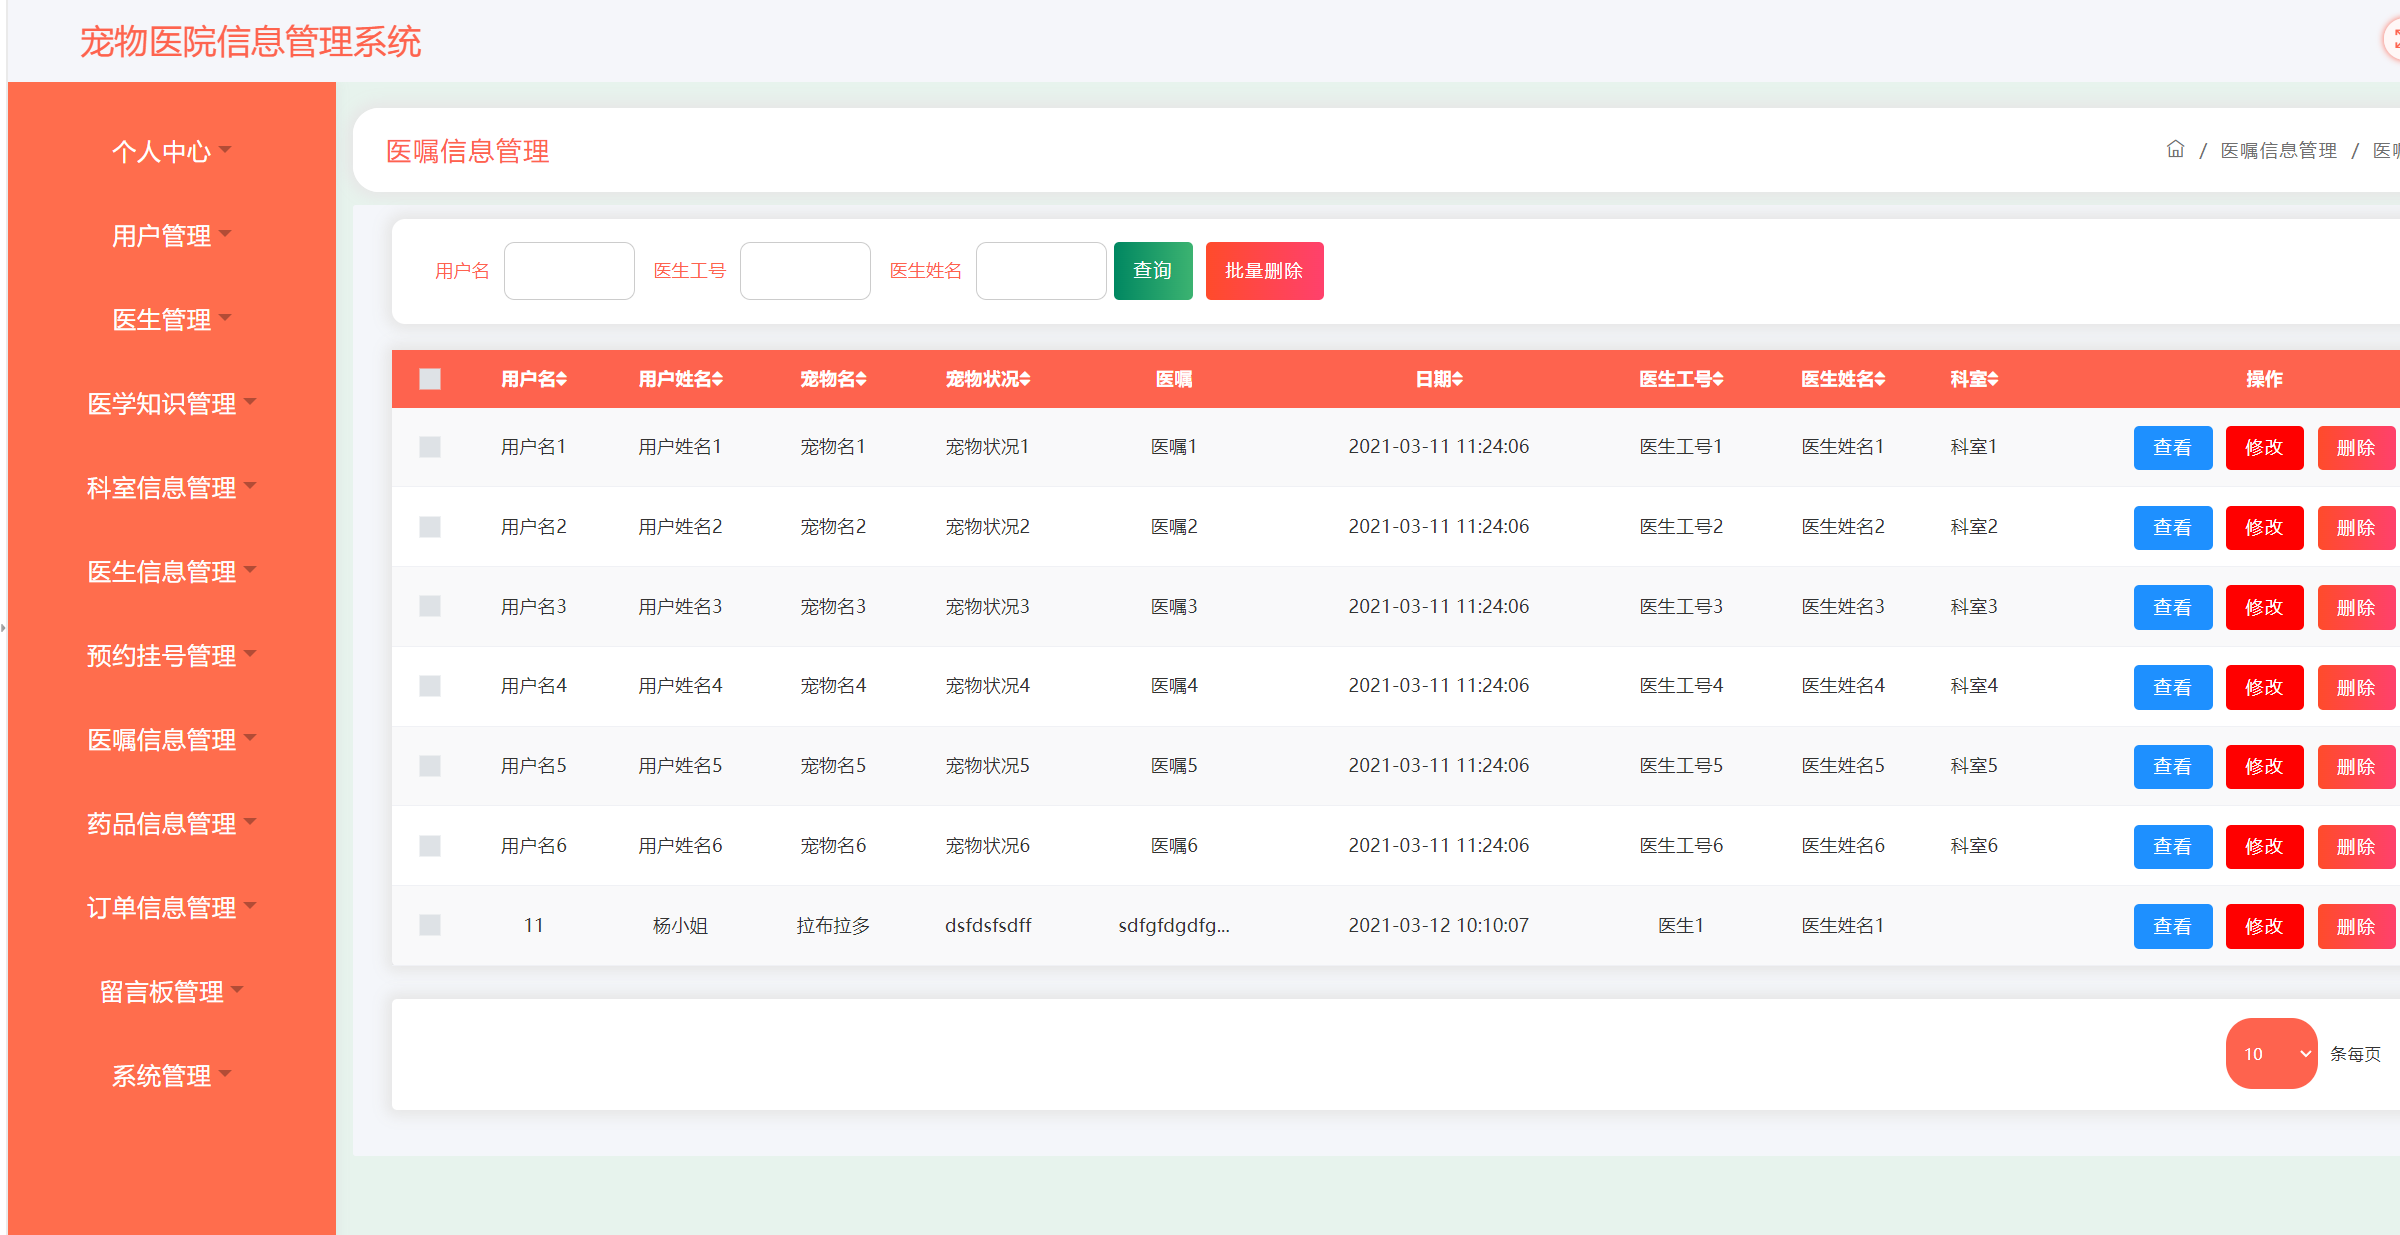Open the 10 条每页 page size dropdown
The height and width of the screenshot is (1235, 2400).
coord(2271,1053)
